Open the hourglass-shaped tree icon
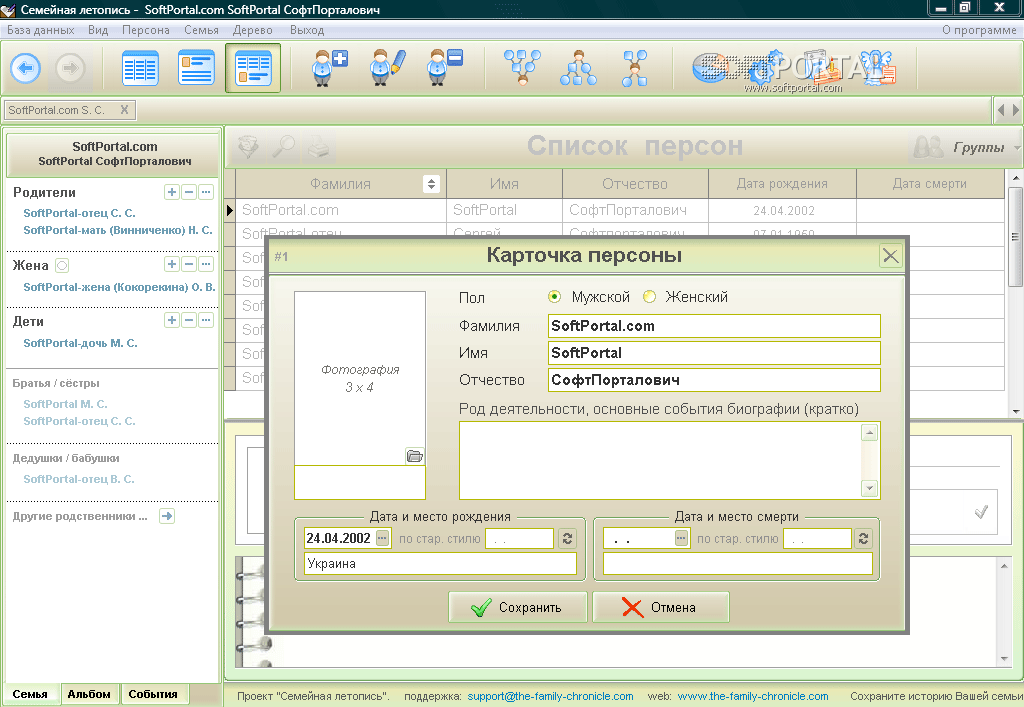 (x=634, y=68)
